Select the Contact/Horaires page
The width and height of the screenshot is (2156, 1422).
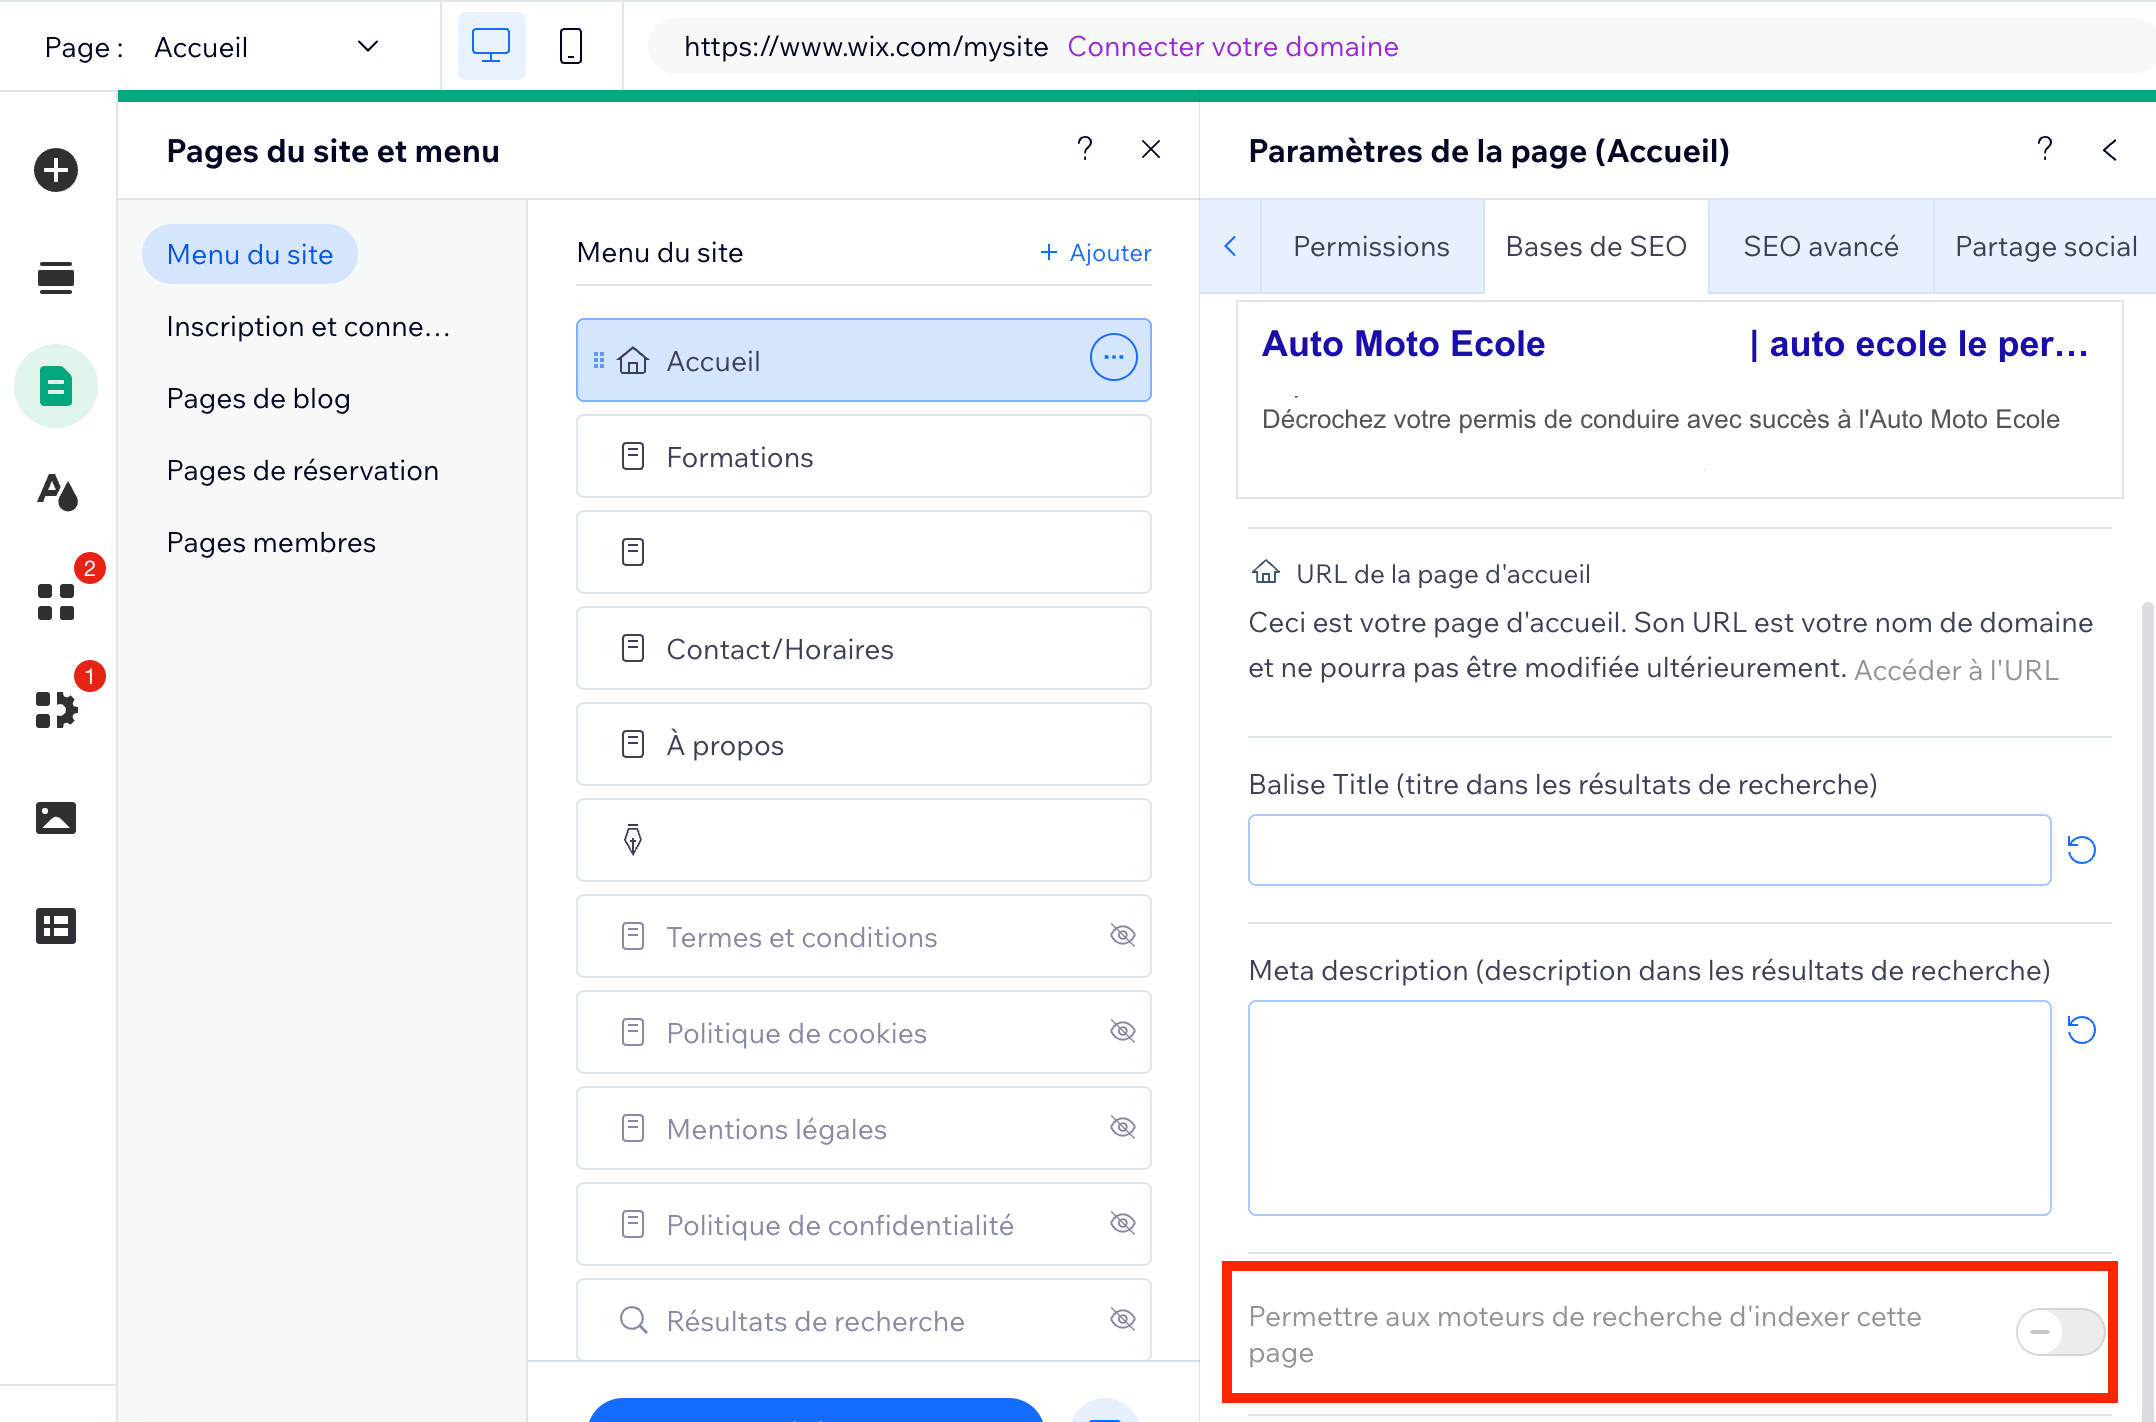(x=864, y=648)
